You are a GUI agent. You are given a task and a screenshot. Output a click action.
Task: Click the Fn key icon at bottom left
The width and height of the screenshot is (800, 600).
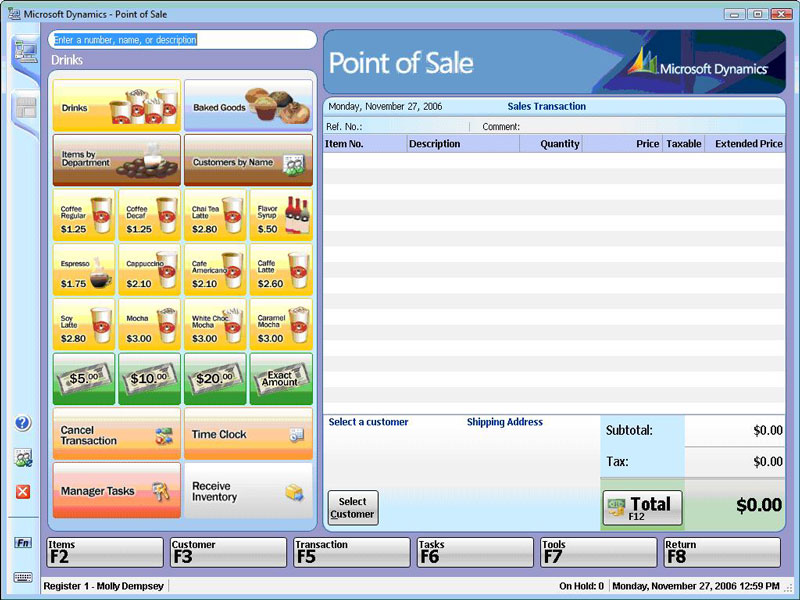pos(22,544)
